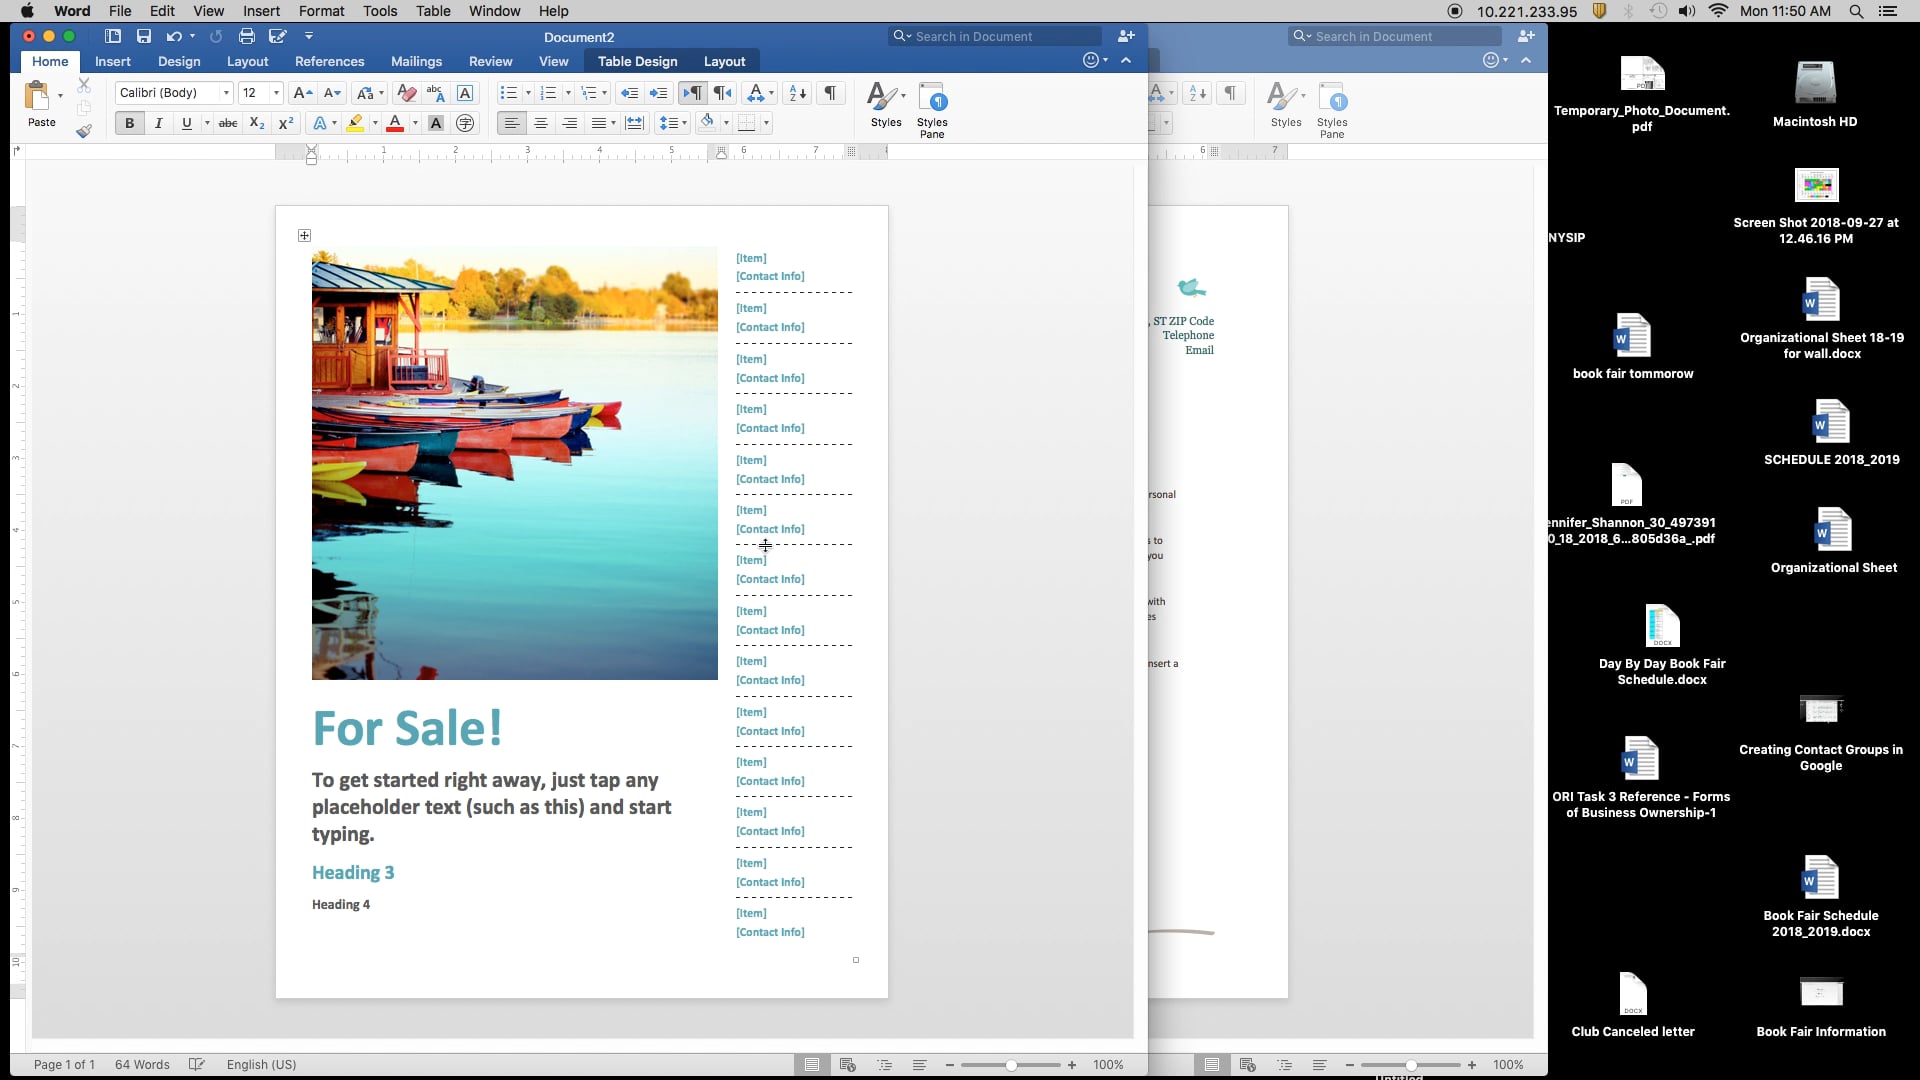Toggle Italic formatting
Viewport: 1920px width, 1080px height.
[158, 123]
